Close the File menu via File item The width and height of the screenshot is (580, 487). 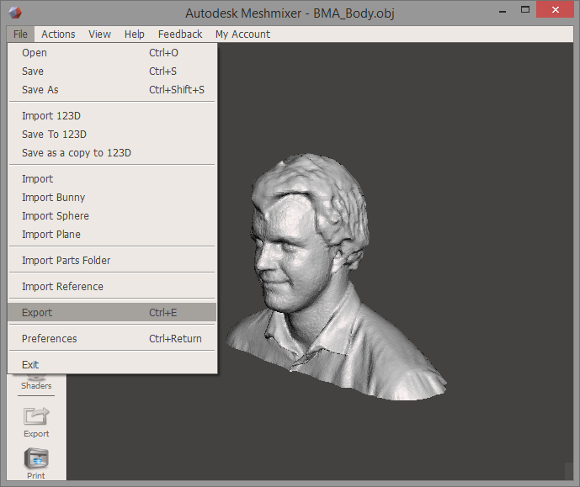(x=20, y=34)
